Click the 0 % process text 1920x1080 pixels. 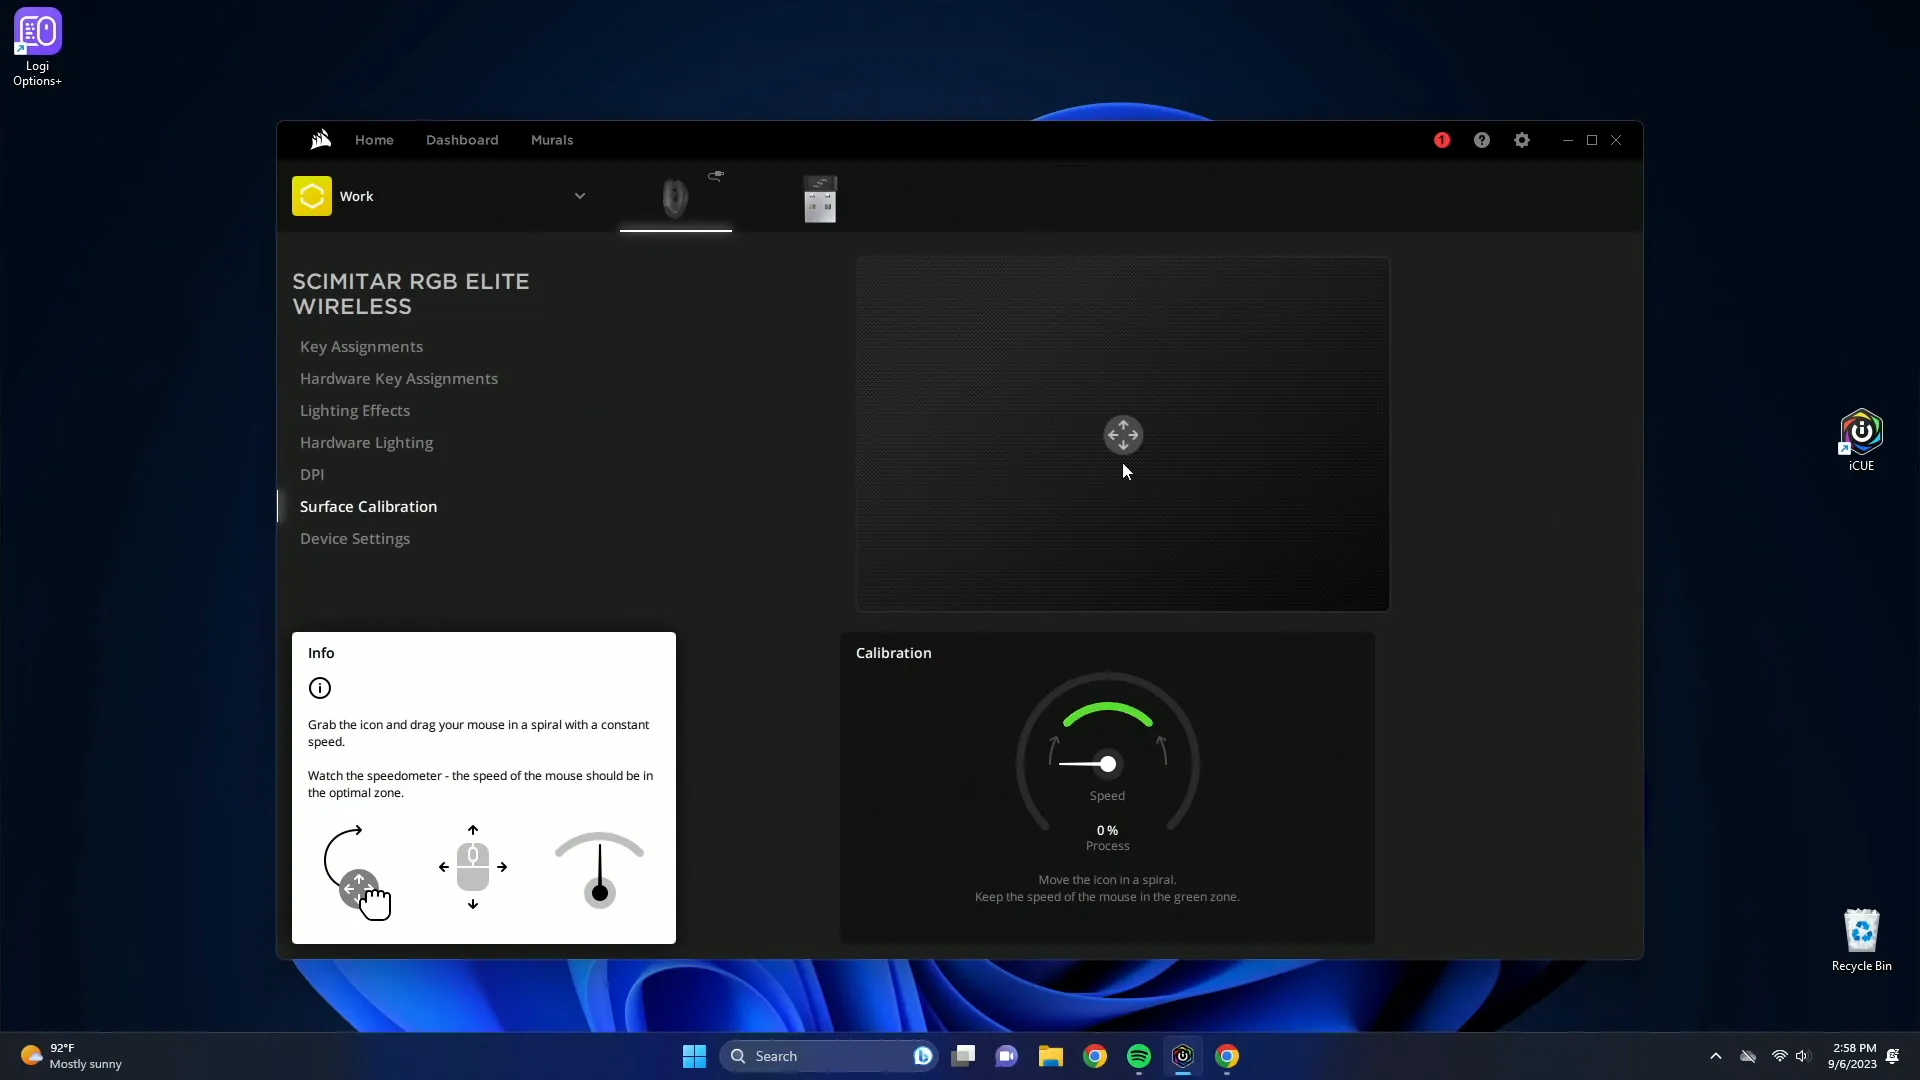tap(1107, 831)
